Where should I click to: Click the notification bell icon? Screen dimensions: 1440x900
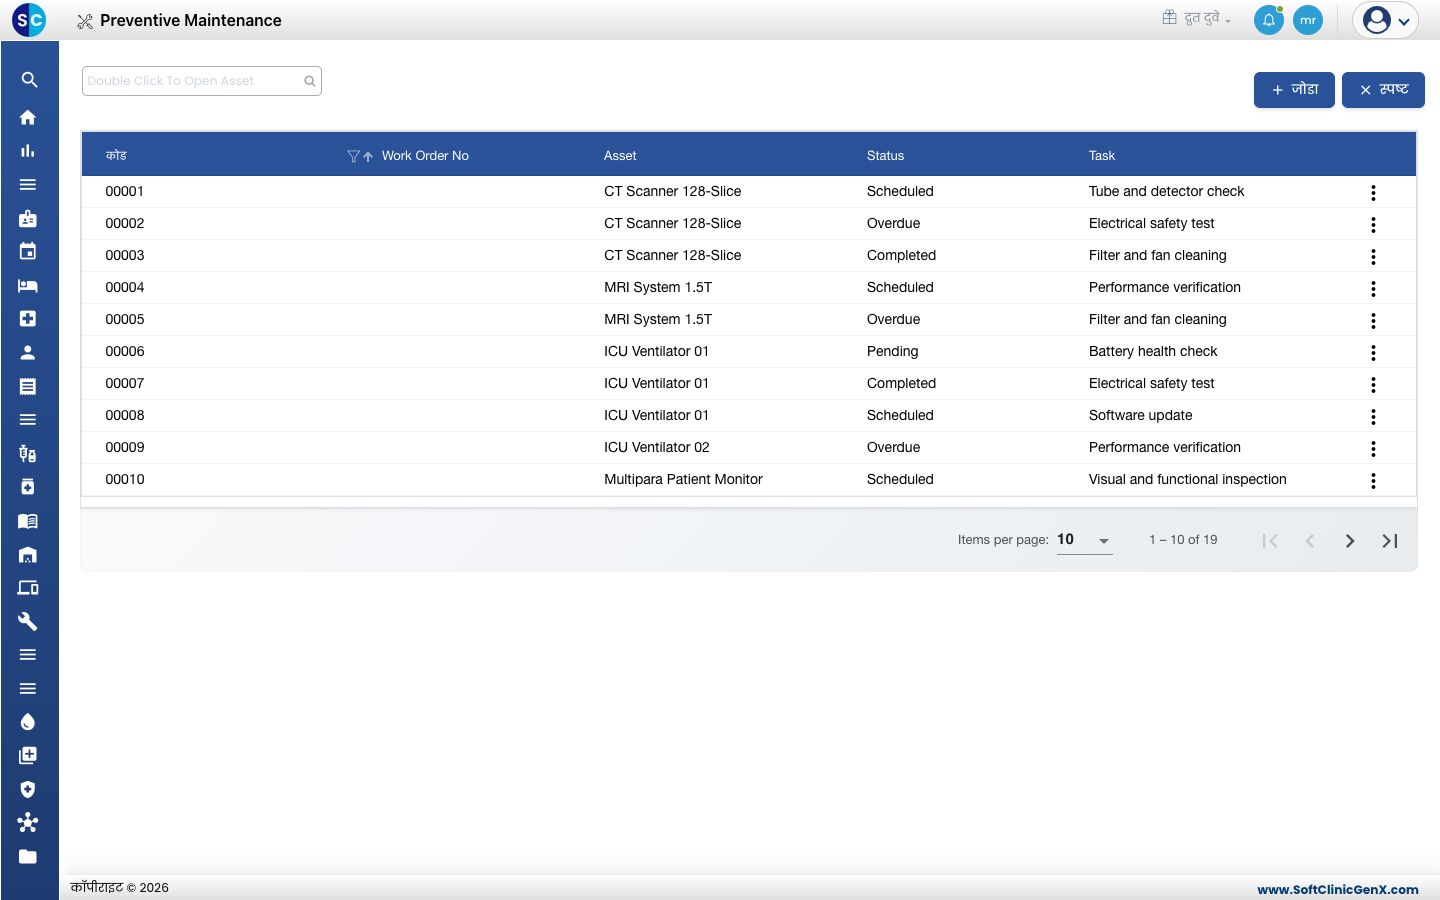(x=1269, y=20)
